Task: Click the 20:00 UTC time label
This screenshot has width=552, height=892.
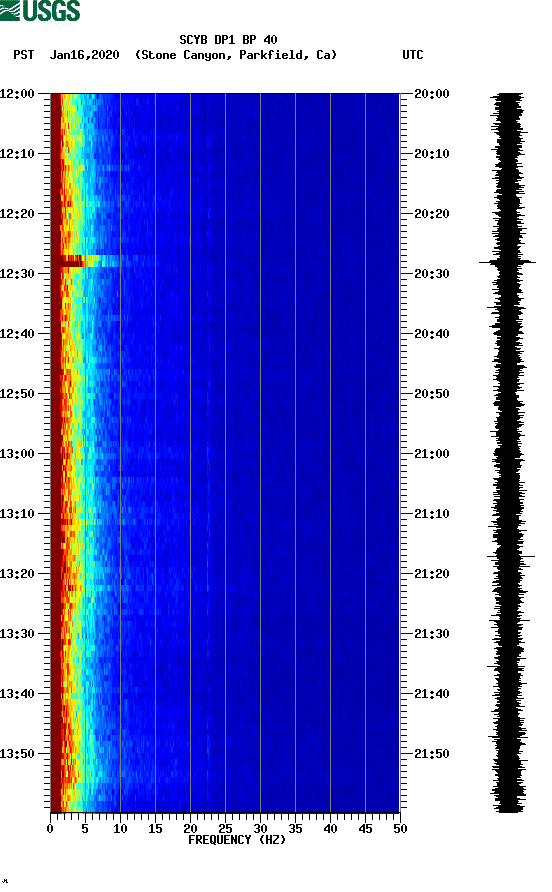Action: point(432,93)
